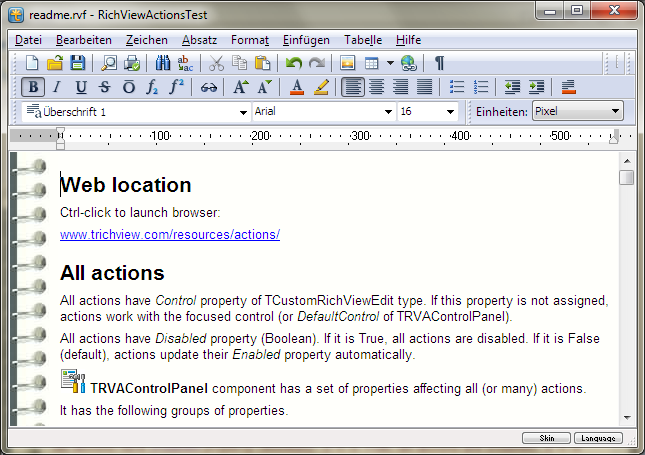Follow the www.trichview.com/resources/actions/ link
This screenshot has height=455, width=645.
coord(170,235)
